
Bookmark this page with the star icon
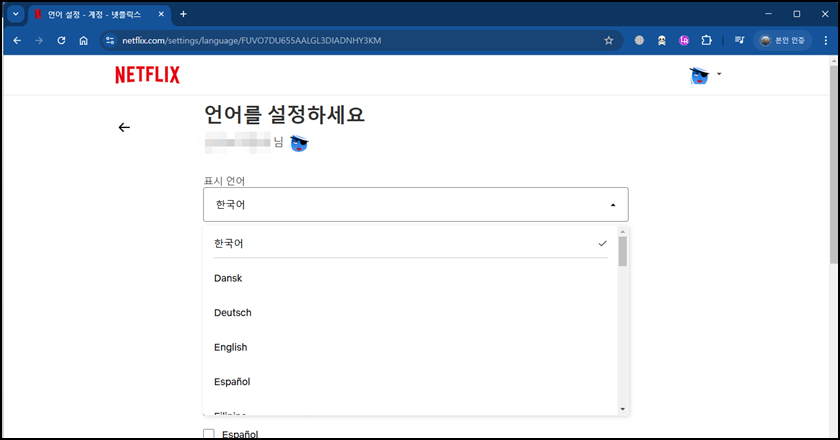[x=609, y=41]
